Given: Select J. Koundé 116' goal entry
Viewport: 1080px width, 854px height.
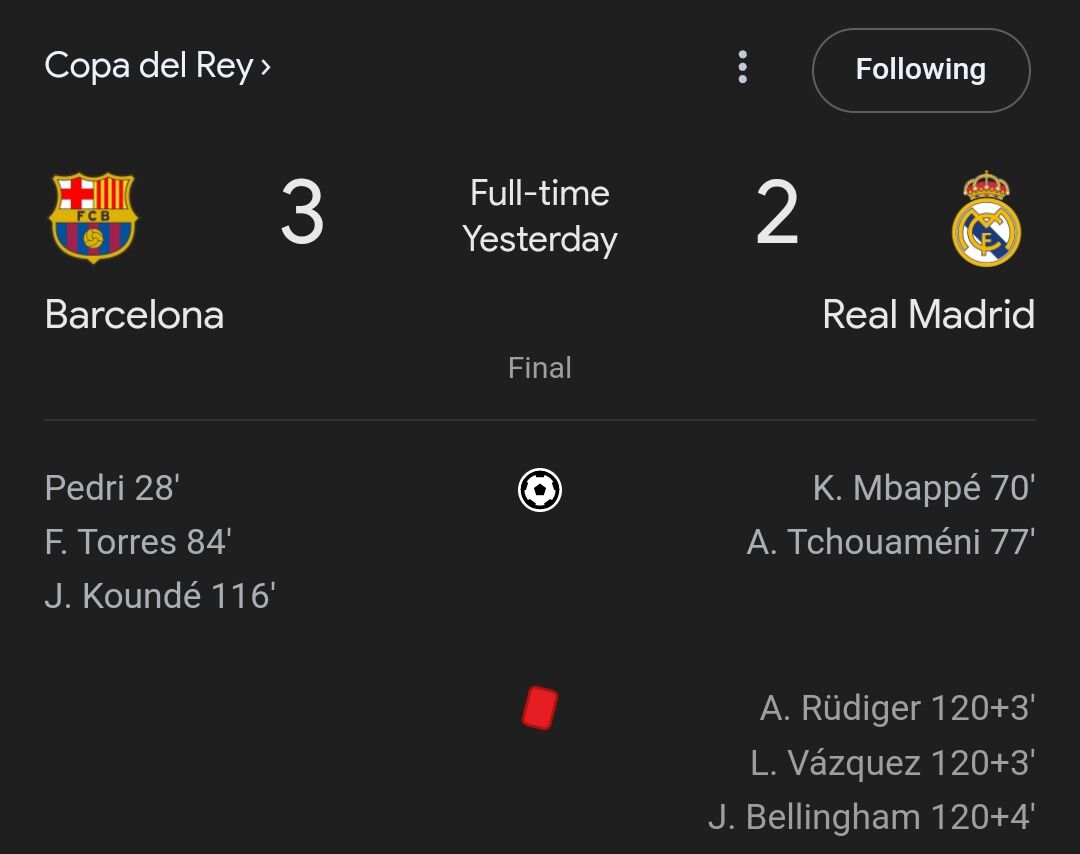Looking at the screenshot, I should click(160, 596).
